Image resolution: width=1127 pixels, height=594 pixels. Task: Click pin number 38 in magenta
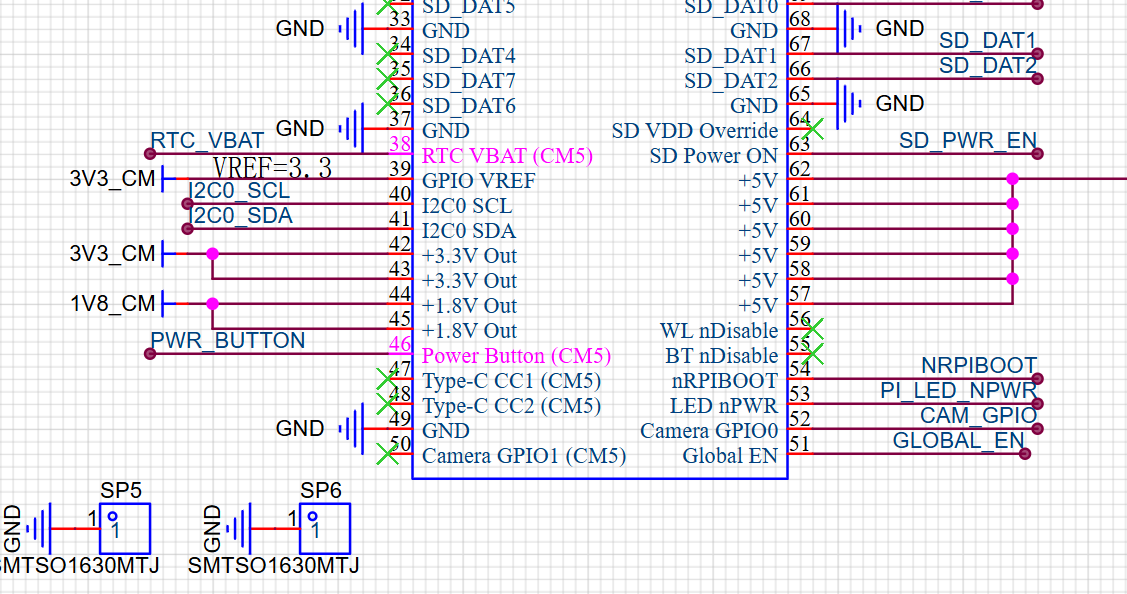400,144
